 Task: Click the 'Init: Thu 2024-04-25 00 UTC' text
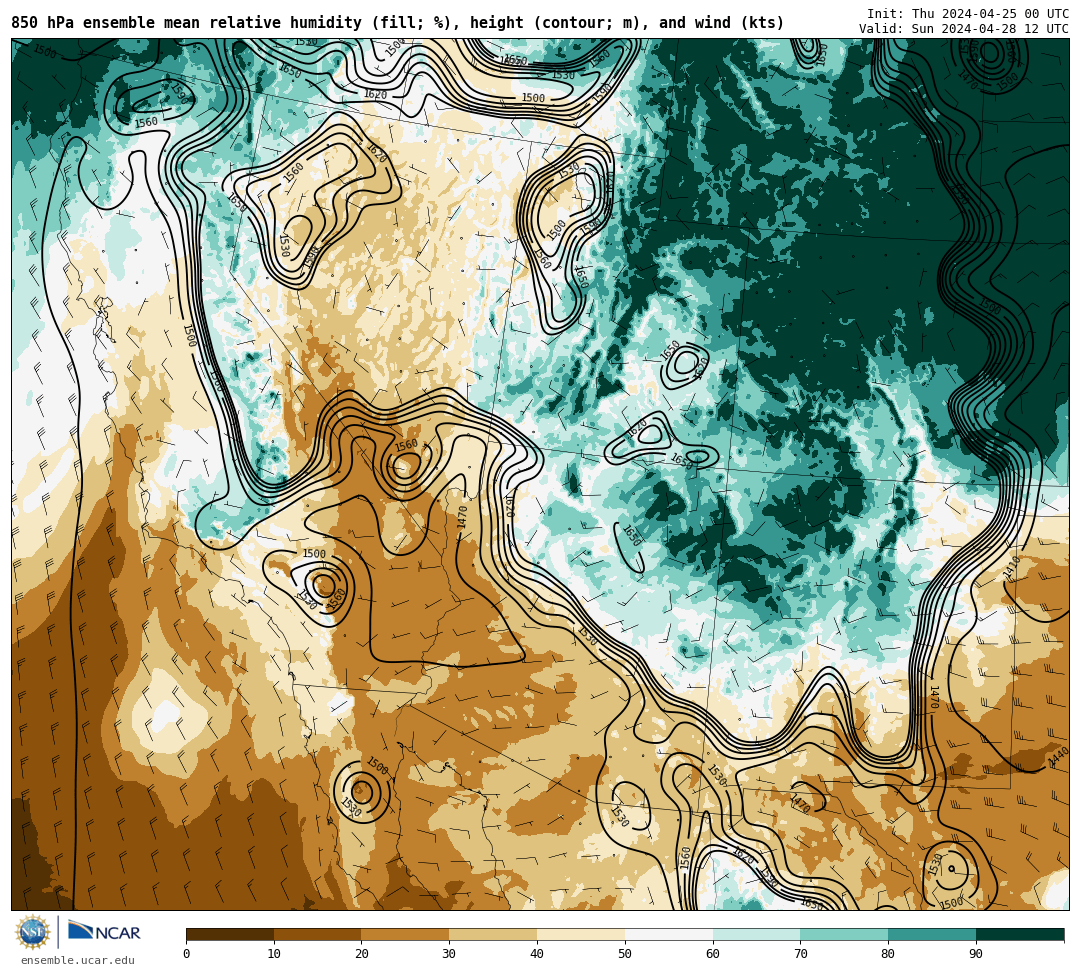pos(968,14)
